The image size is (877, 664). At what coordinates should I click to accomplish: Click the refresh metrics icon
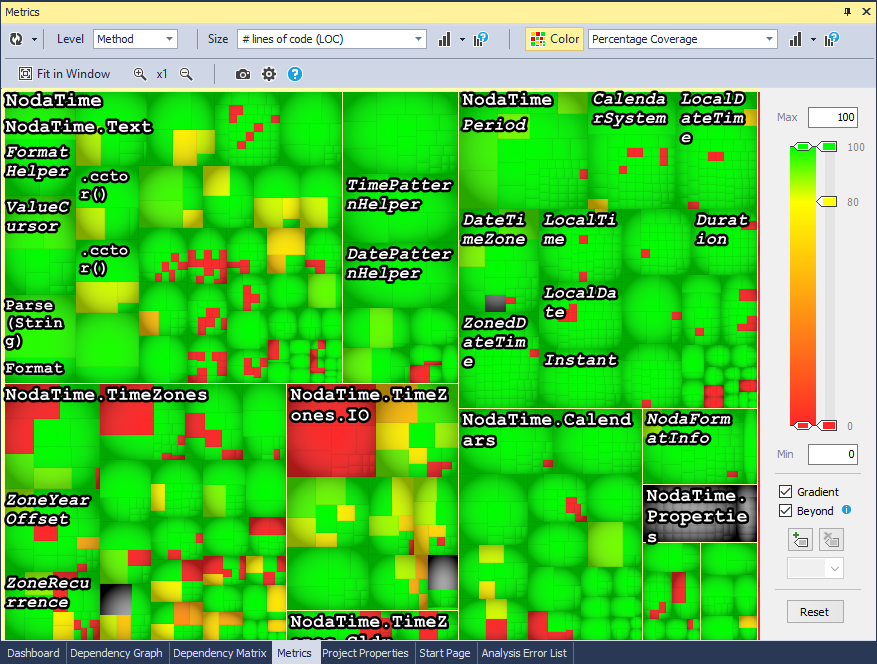coord(16,39)
